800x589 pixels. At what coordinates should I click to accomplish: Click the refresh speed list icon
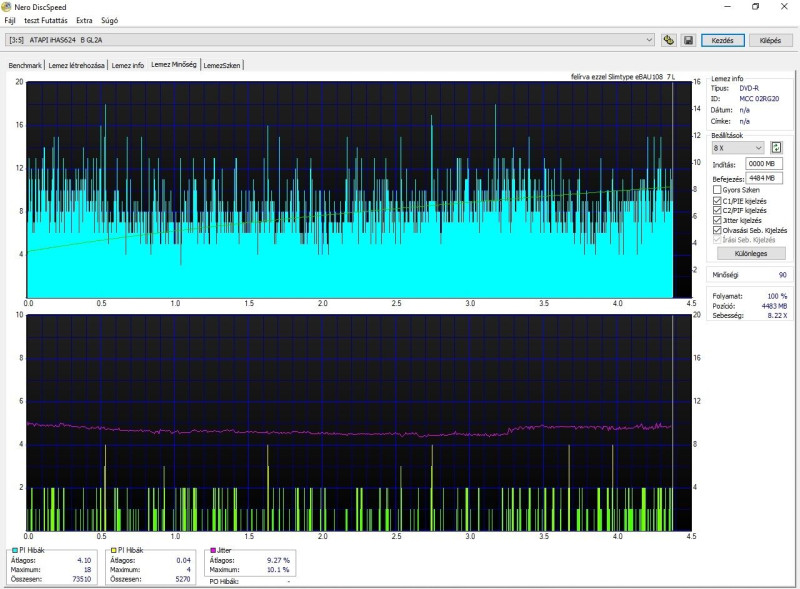[776, 148]
